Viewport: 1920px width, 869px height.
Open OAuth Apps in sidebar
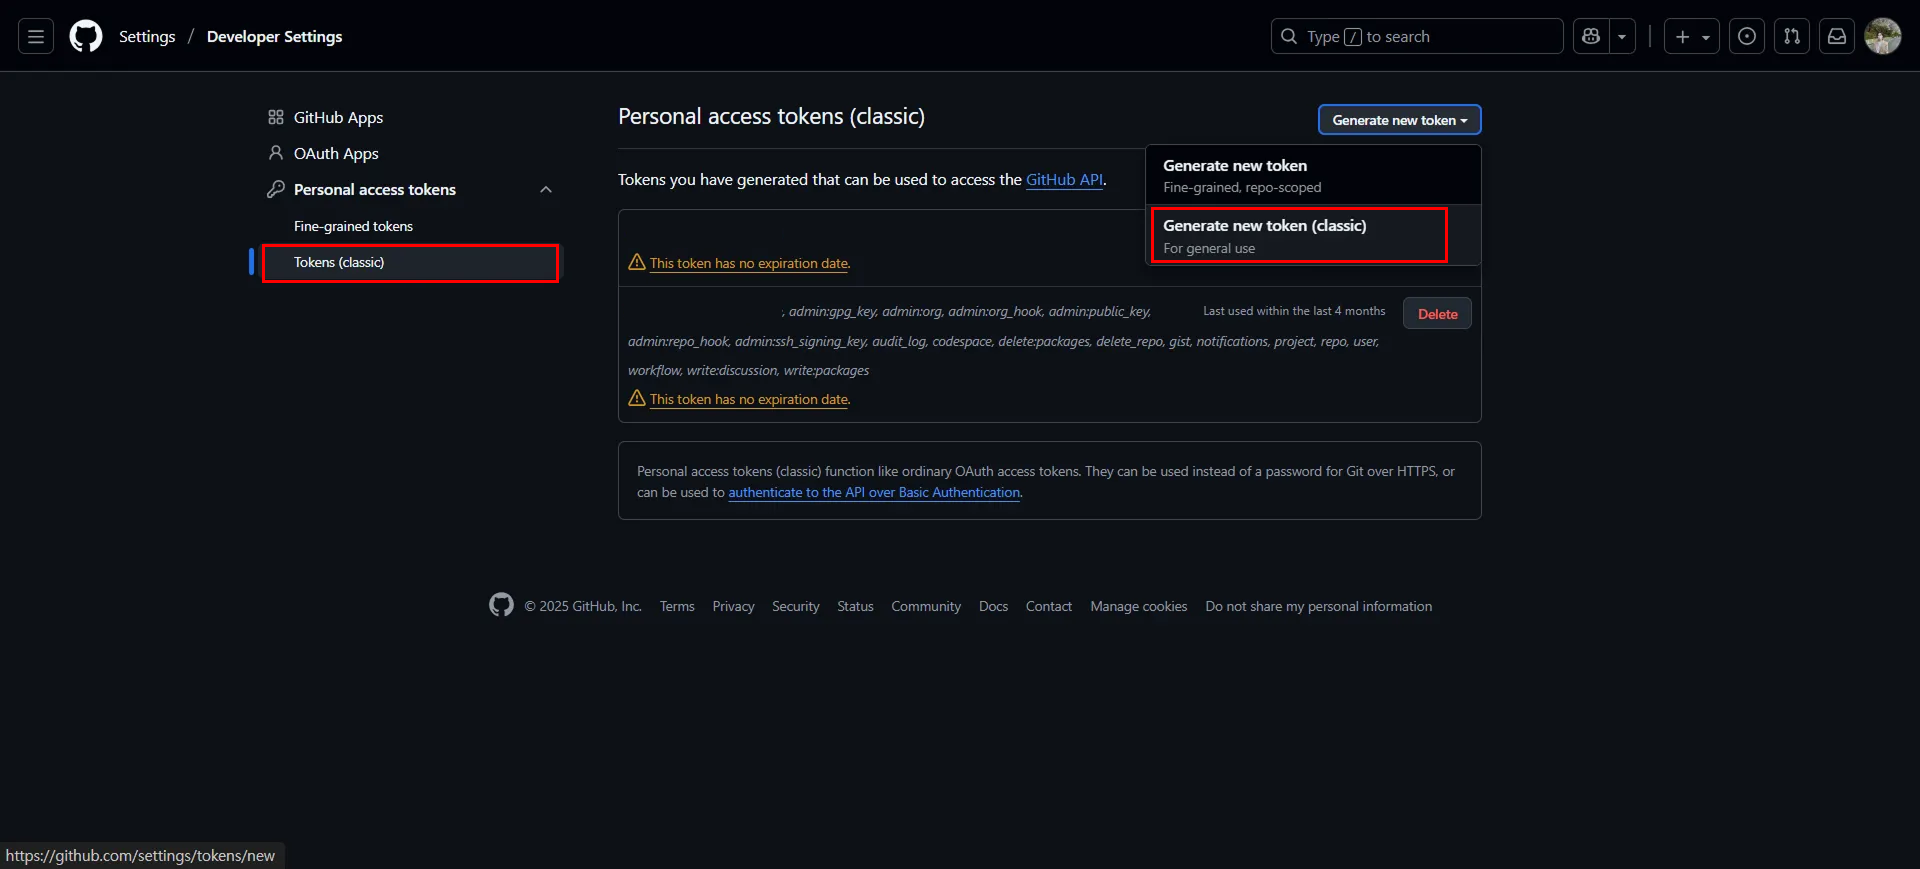[x=336, y=154]
